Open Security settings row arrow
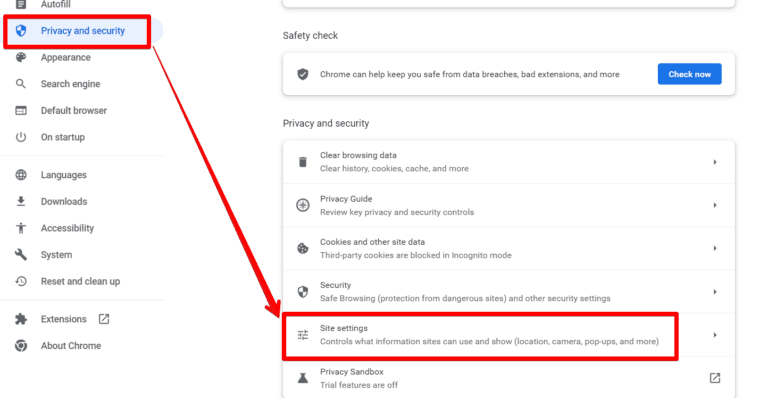The height and width of the screenshot is (398, 768). [715, 292]
